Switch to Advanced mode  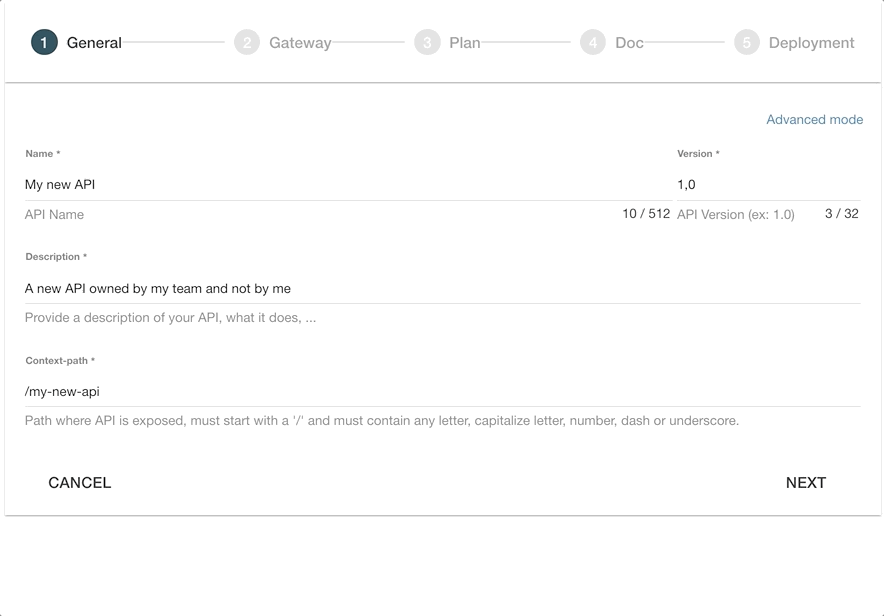[x=815, y=119]
